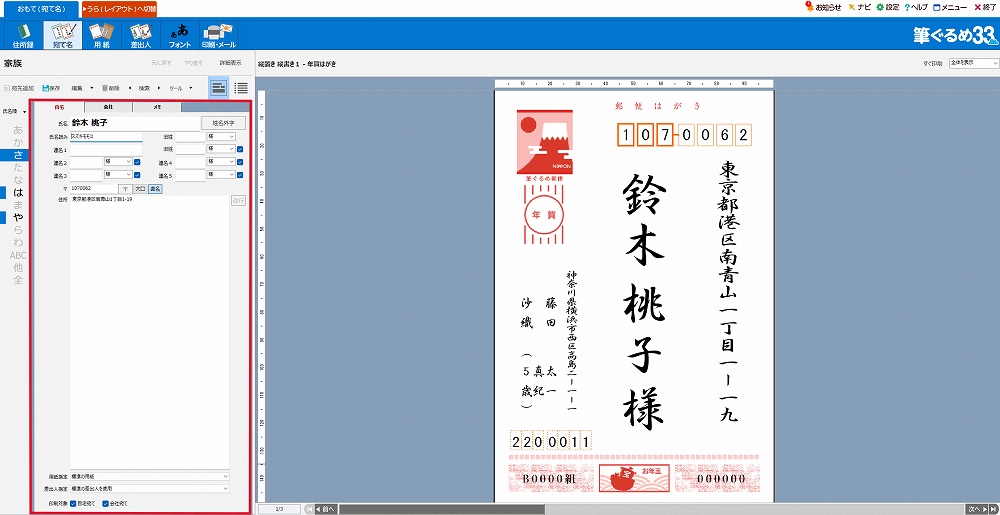Image resolution: width=1000 pixels, height=515 pixels.
Task: Open the 用紙 paper settings tool
Action: point(101,35)
